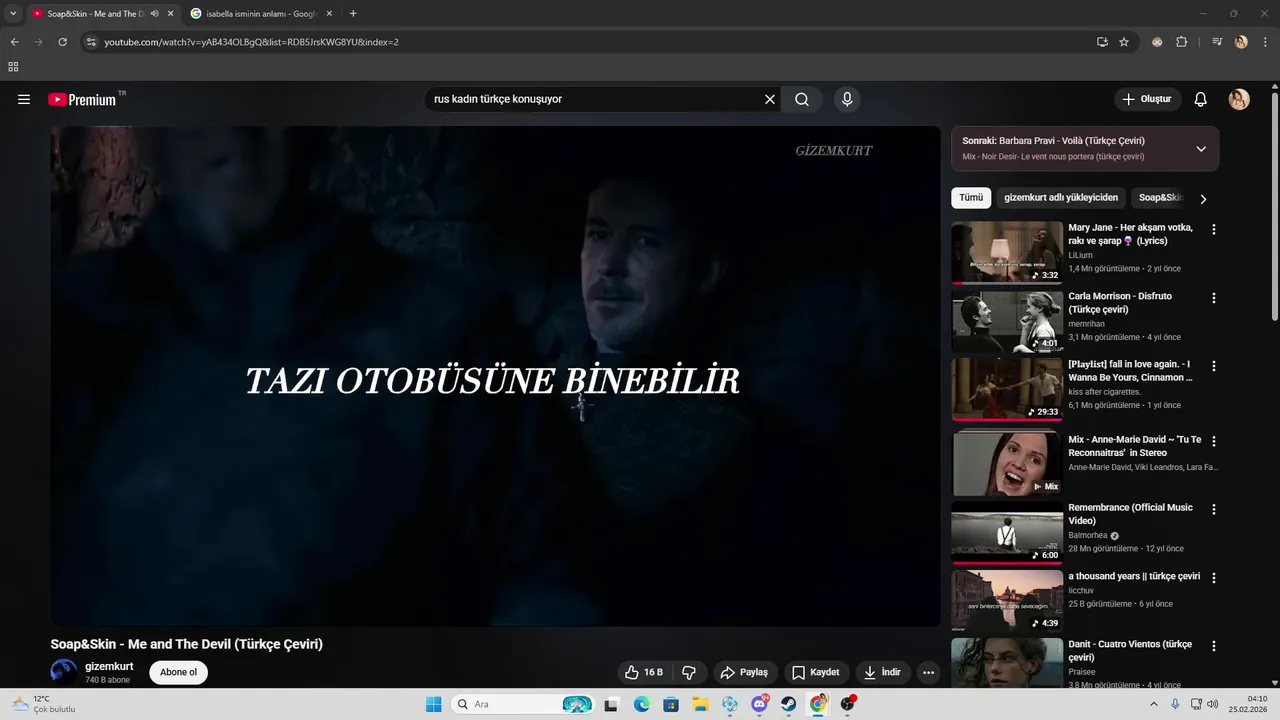Open Mix Anne-Marie David title link
This screenshot has height=720, width=1280.
coord(1134,446)
